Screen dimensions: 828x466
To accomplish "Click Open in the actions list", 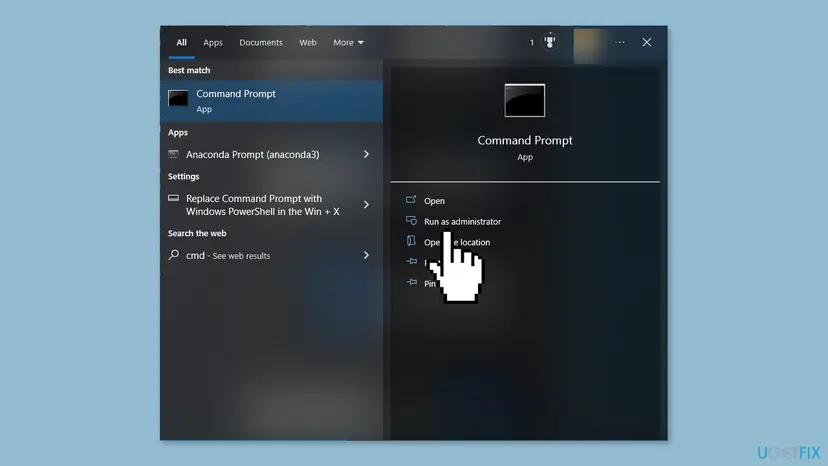I will pos(434,201).
